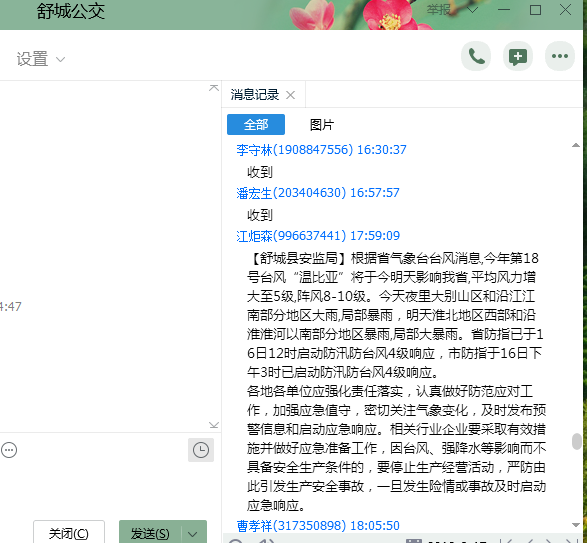Click the add discussion chat-plus icon
Screen dimensions: 587x543
518,57
